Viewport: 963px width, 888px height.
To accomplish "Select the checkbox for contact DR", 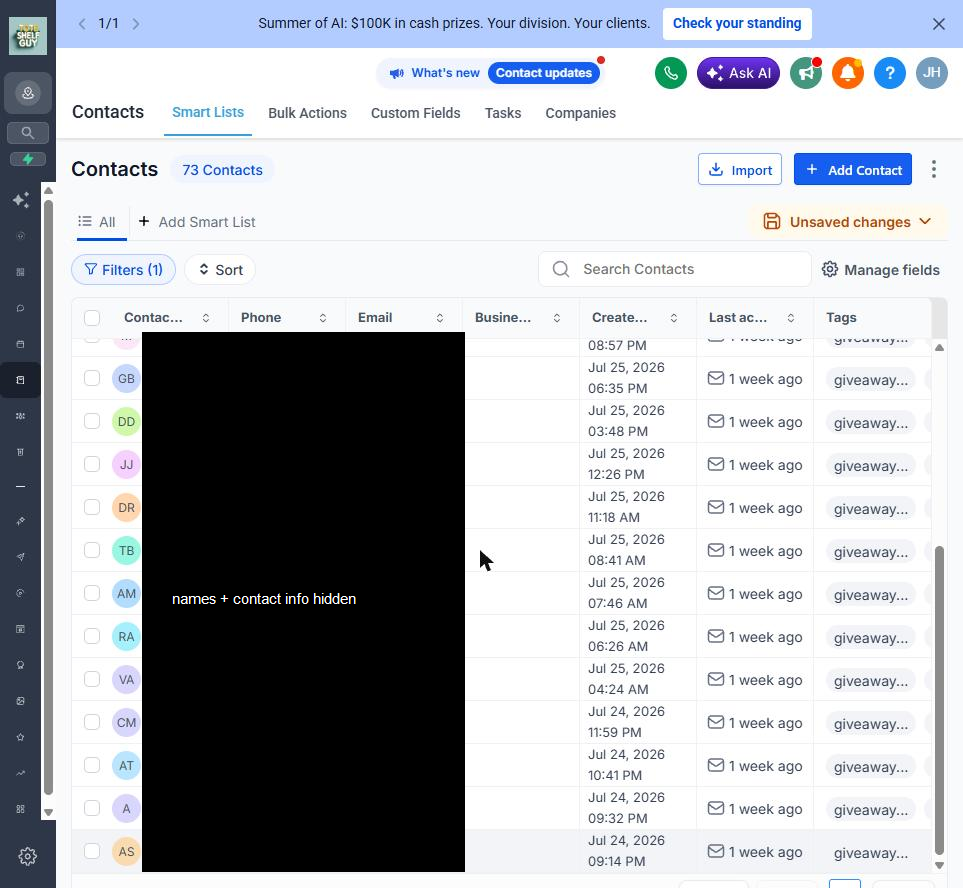I will tap(92, 507).
